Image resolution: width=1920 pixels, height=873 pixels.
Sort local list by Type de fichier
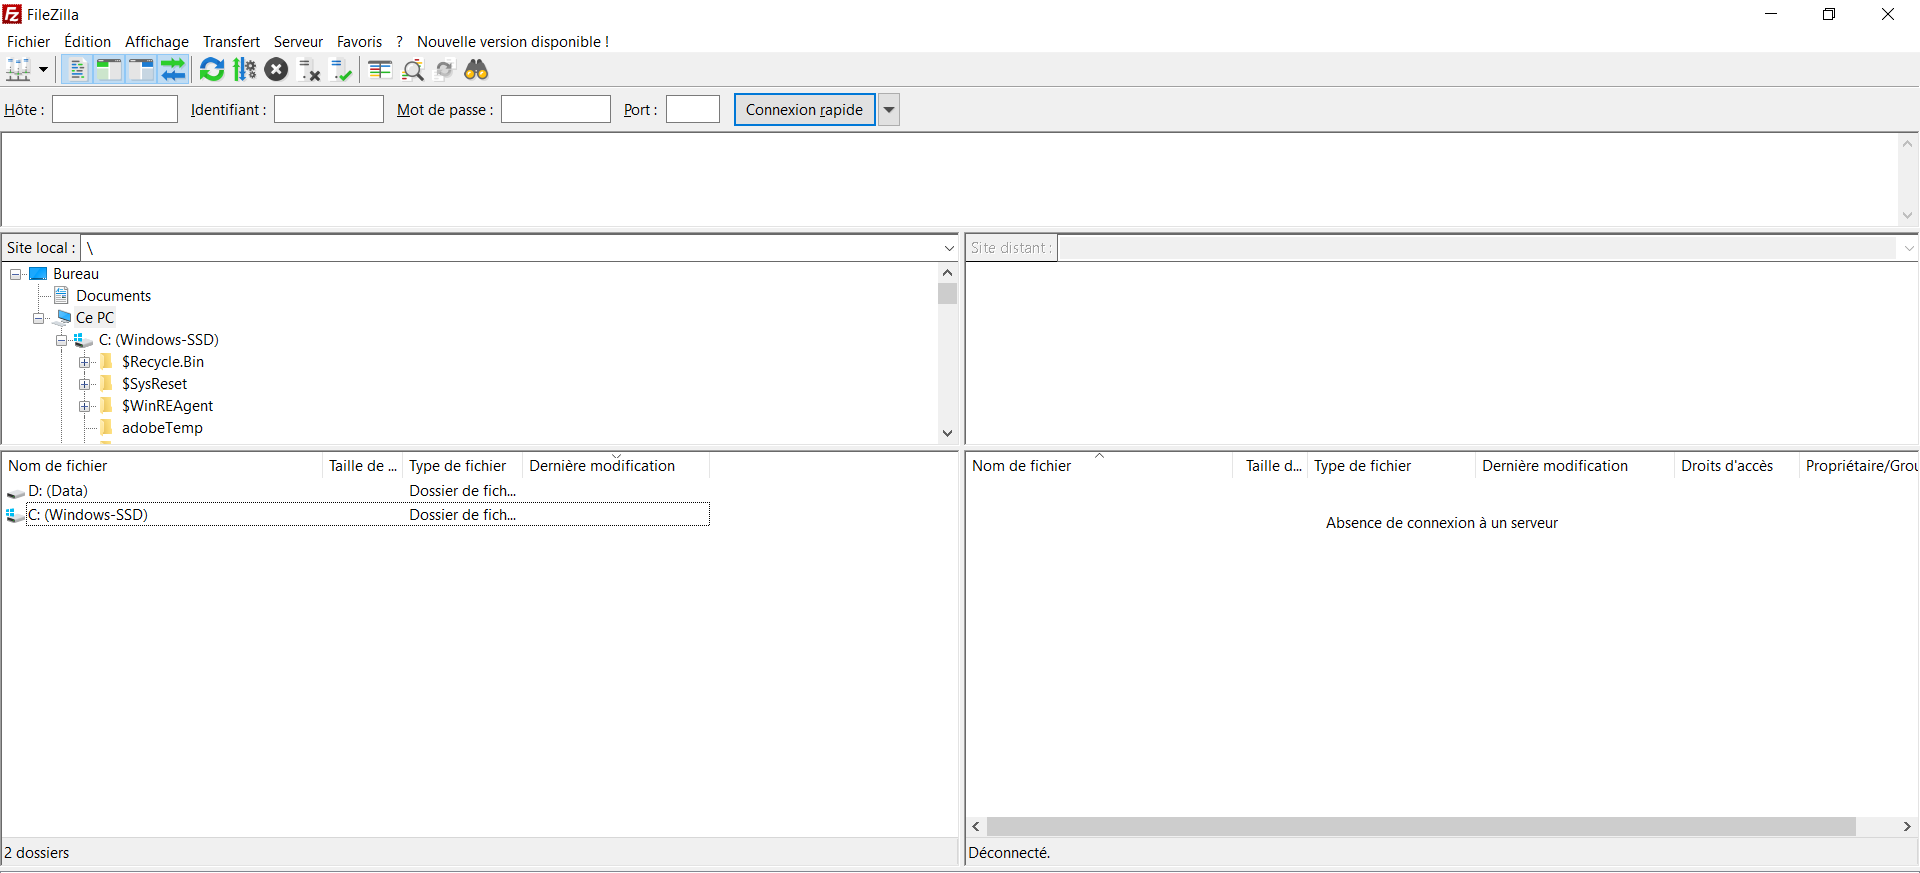[462, 466]
